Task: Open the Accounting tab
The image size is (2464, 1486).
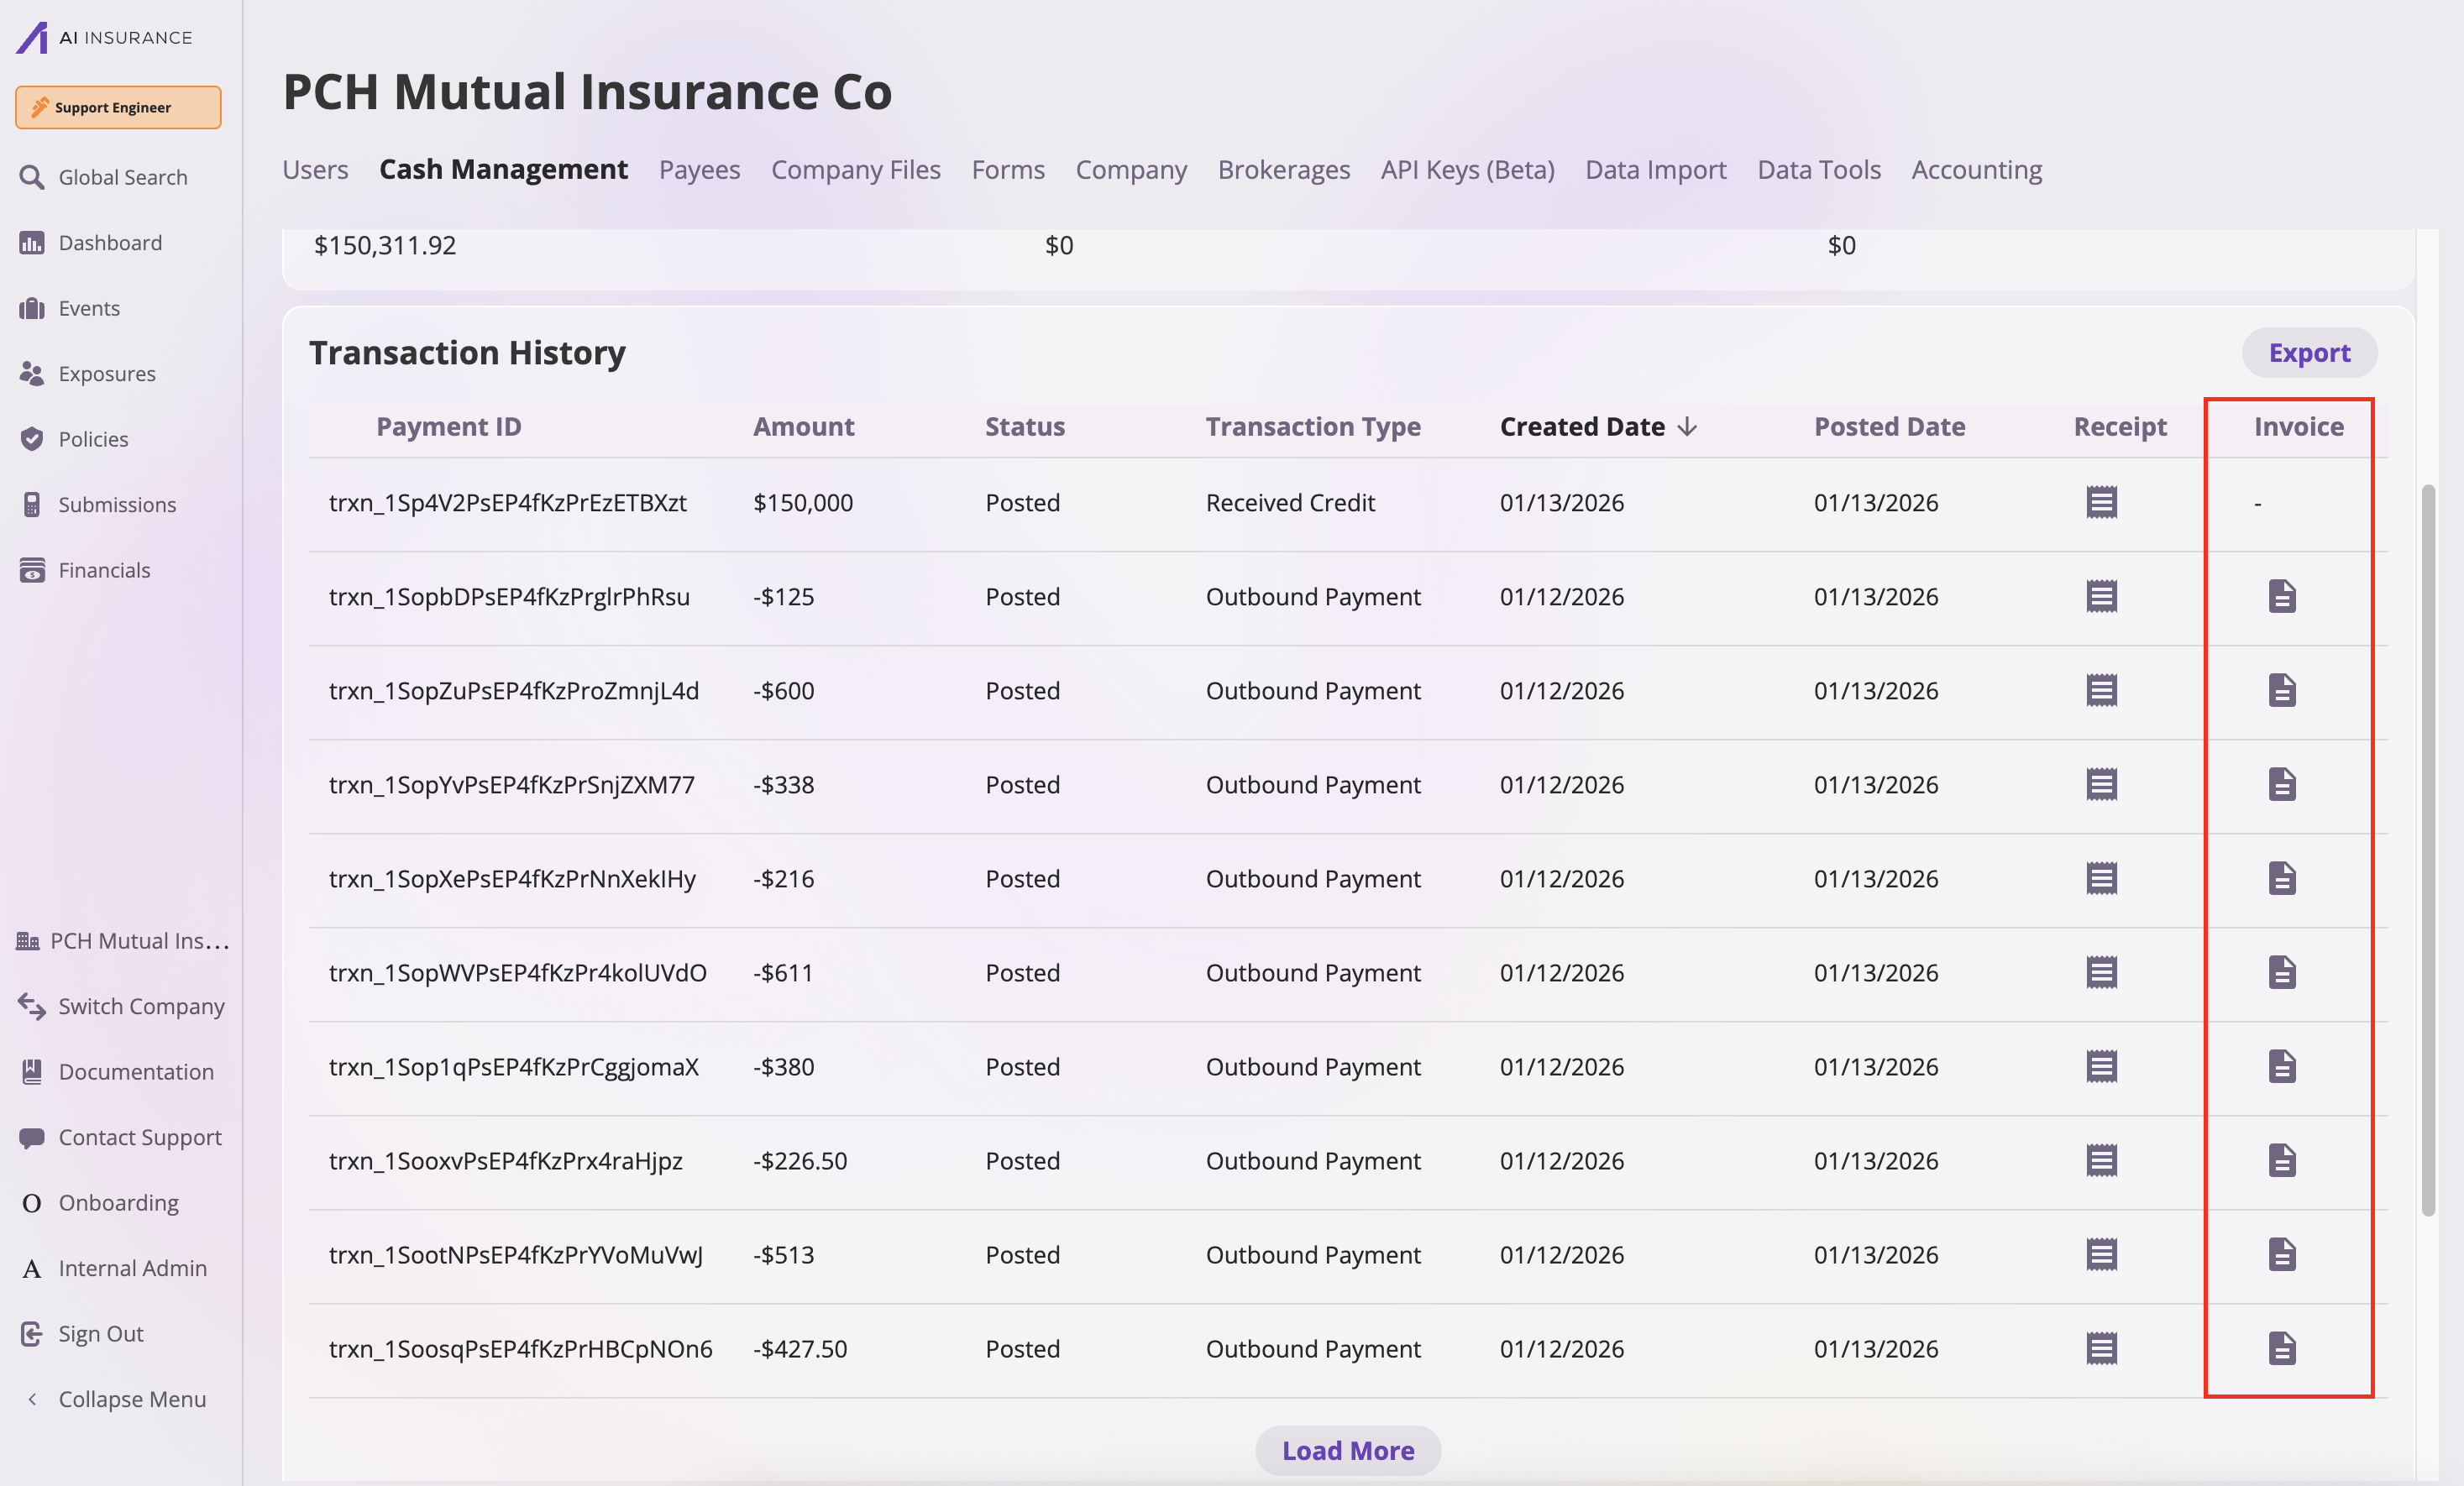Action: pyautogui.click(x=1976, y=170)
